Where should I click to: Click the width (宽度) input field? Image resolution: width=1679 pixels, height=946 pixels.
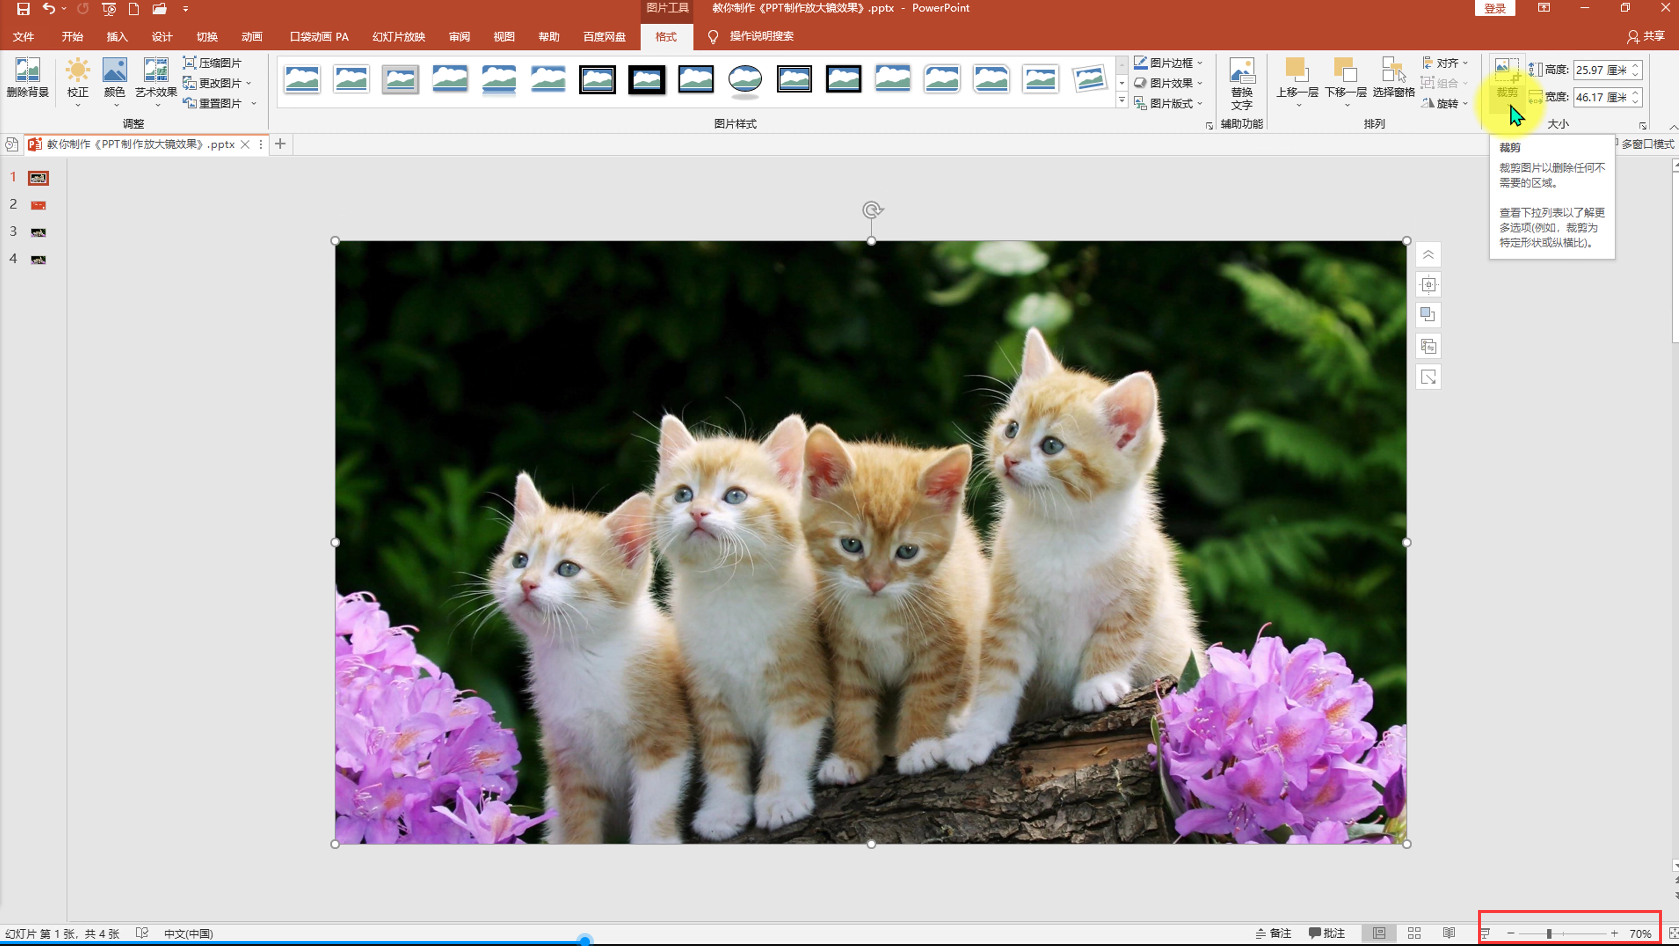point(1601,97)
